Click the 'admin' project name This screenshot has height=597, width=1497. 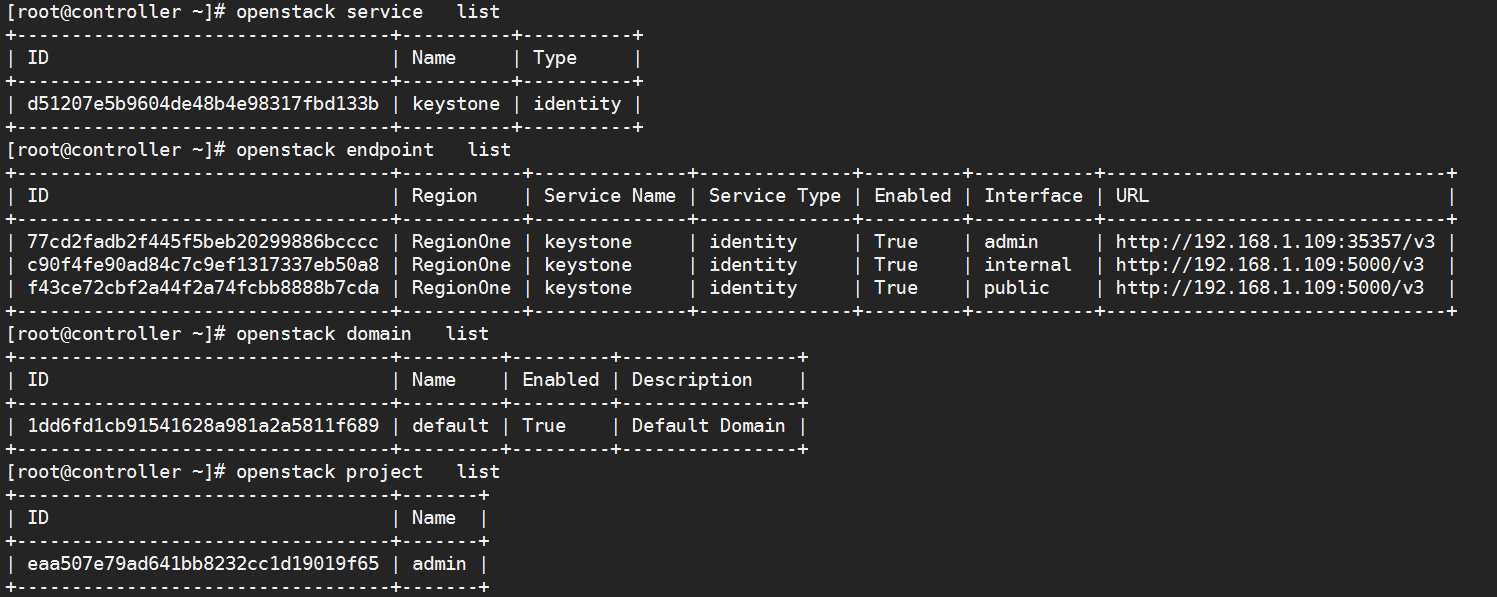click(439, 564)
